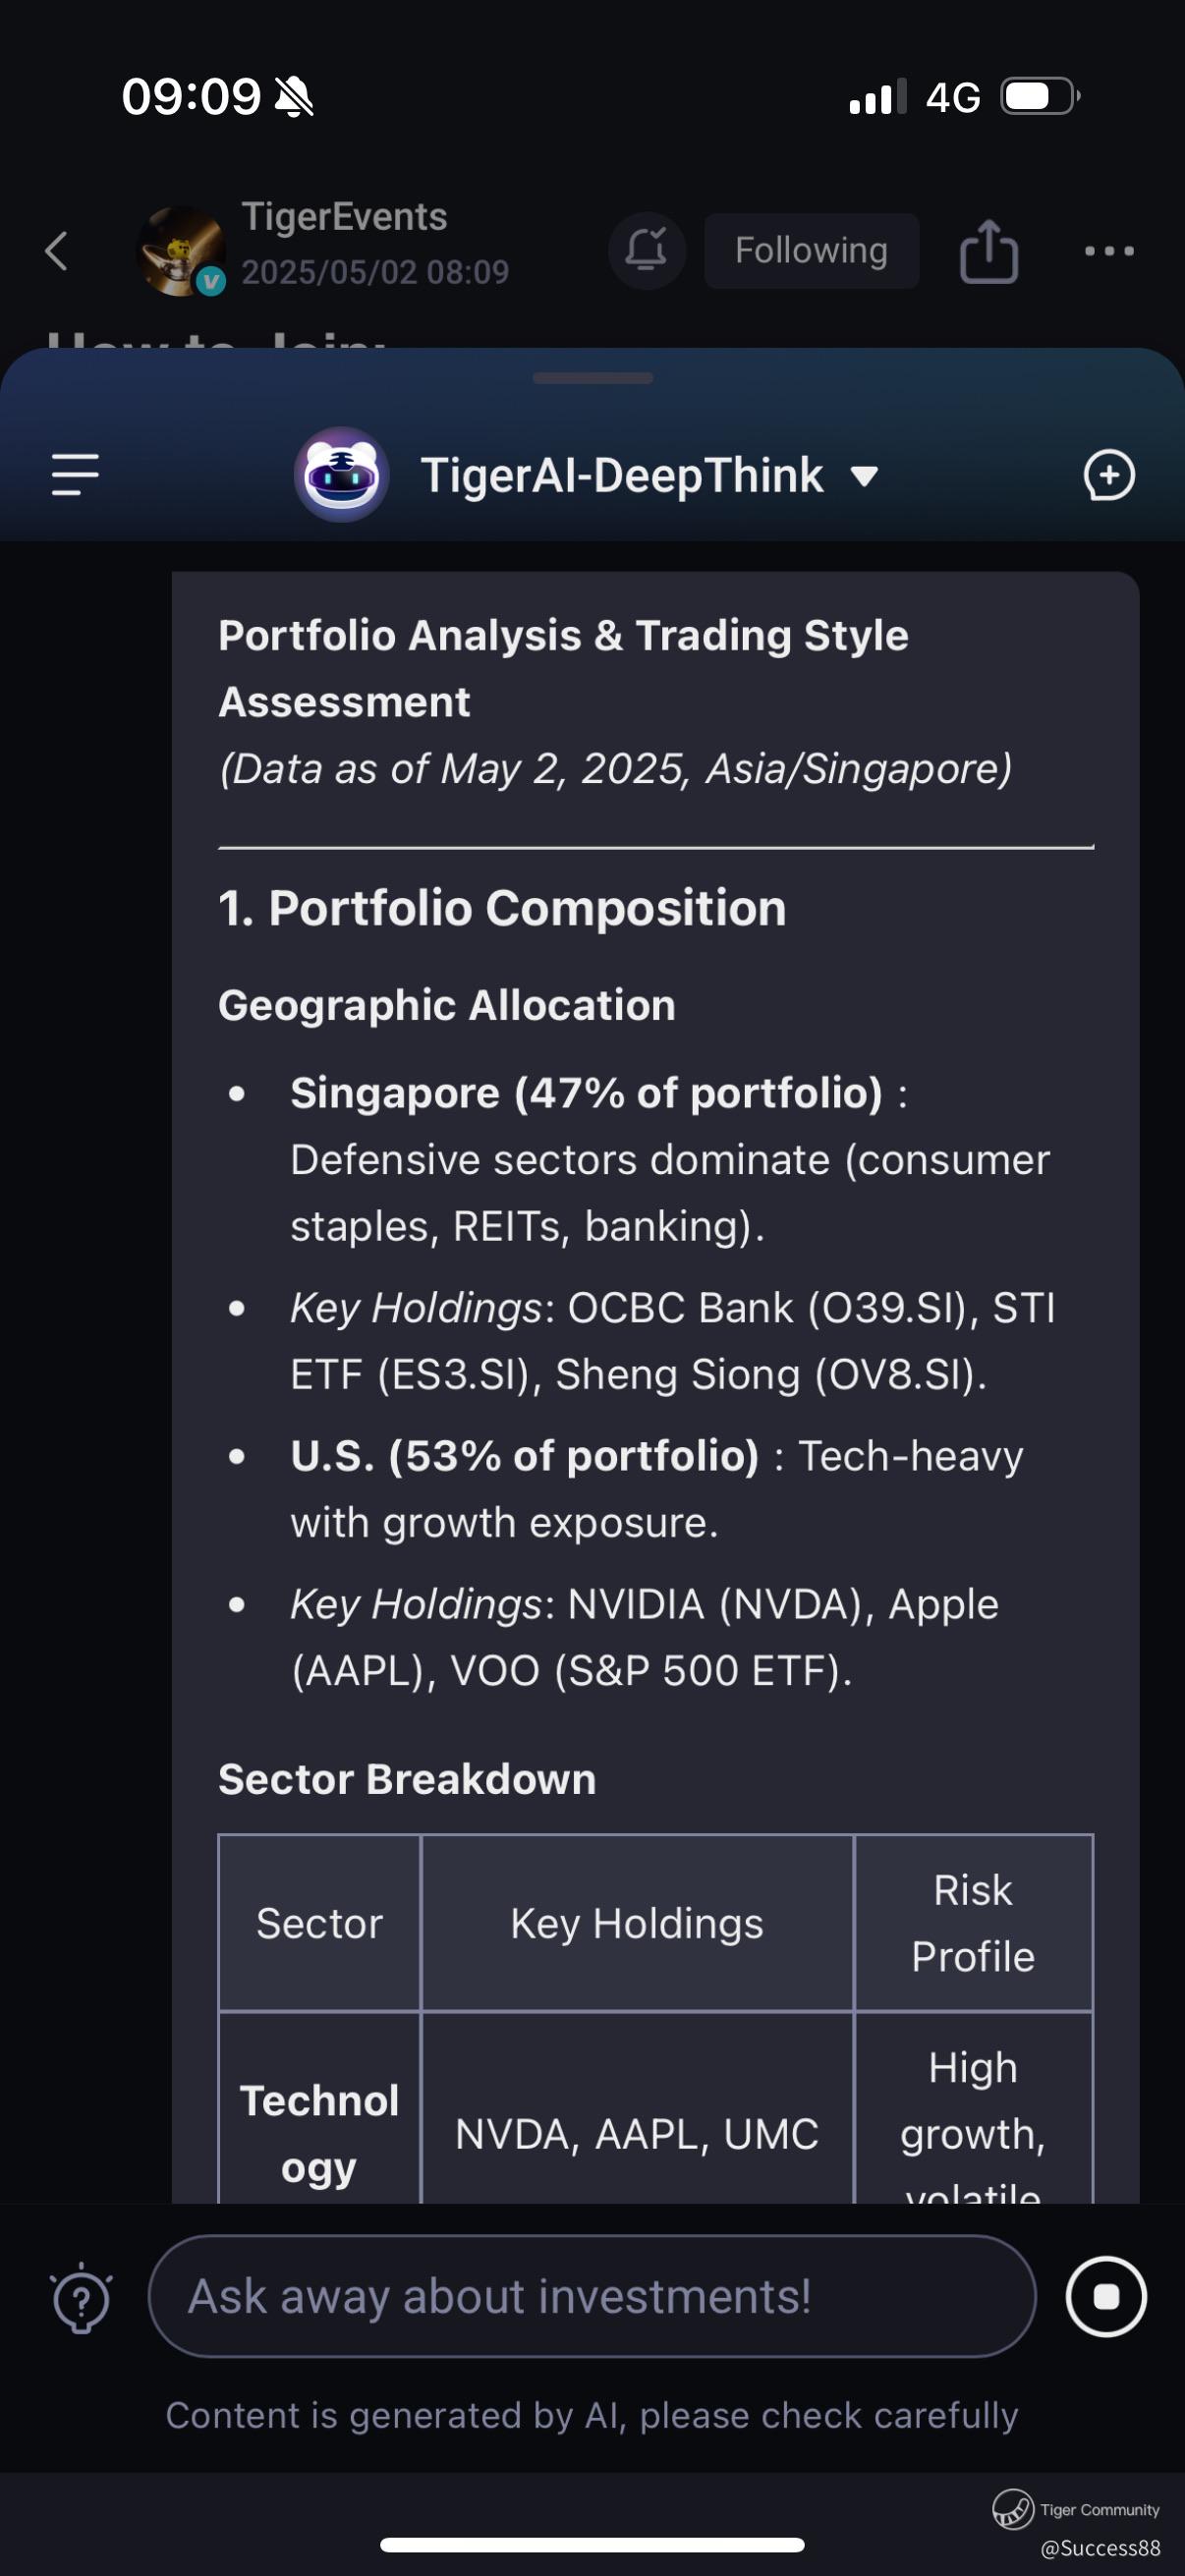Tap the Sector column header
Viewport: 1185px width, 2576px height.
(x=319, y=1923)
